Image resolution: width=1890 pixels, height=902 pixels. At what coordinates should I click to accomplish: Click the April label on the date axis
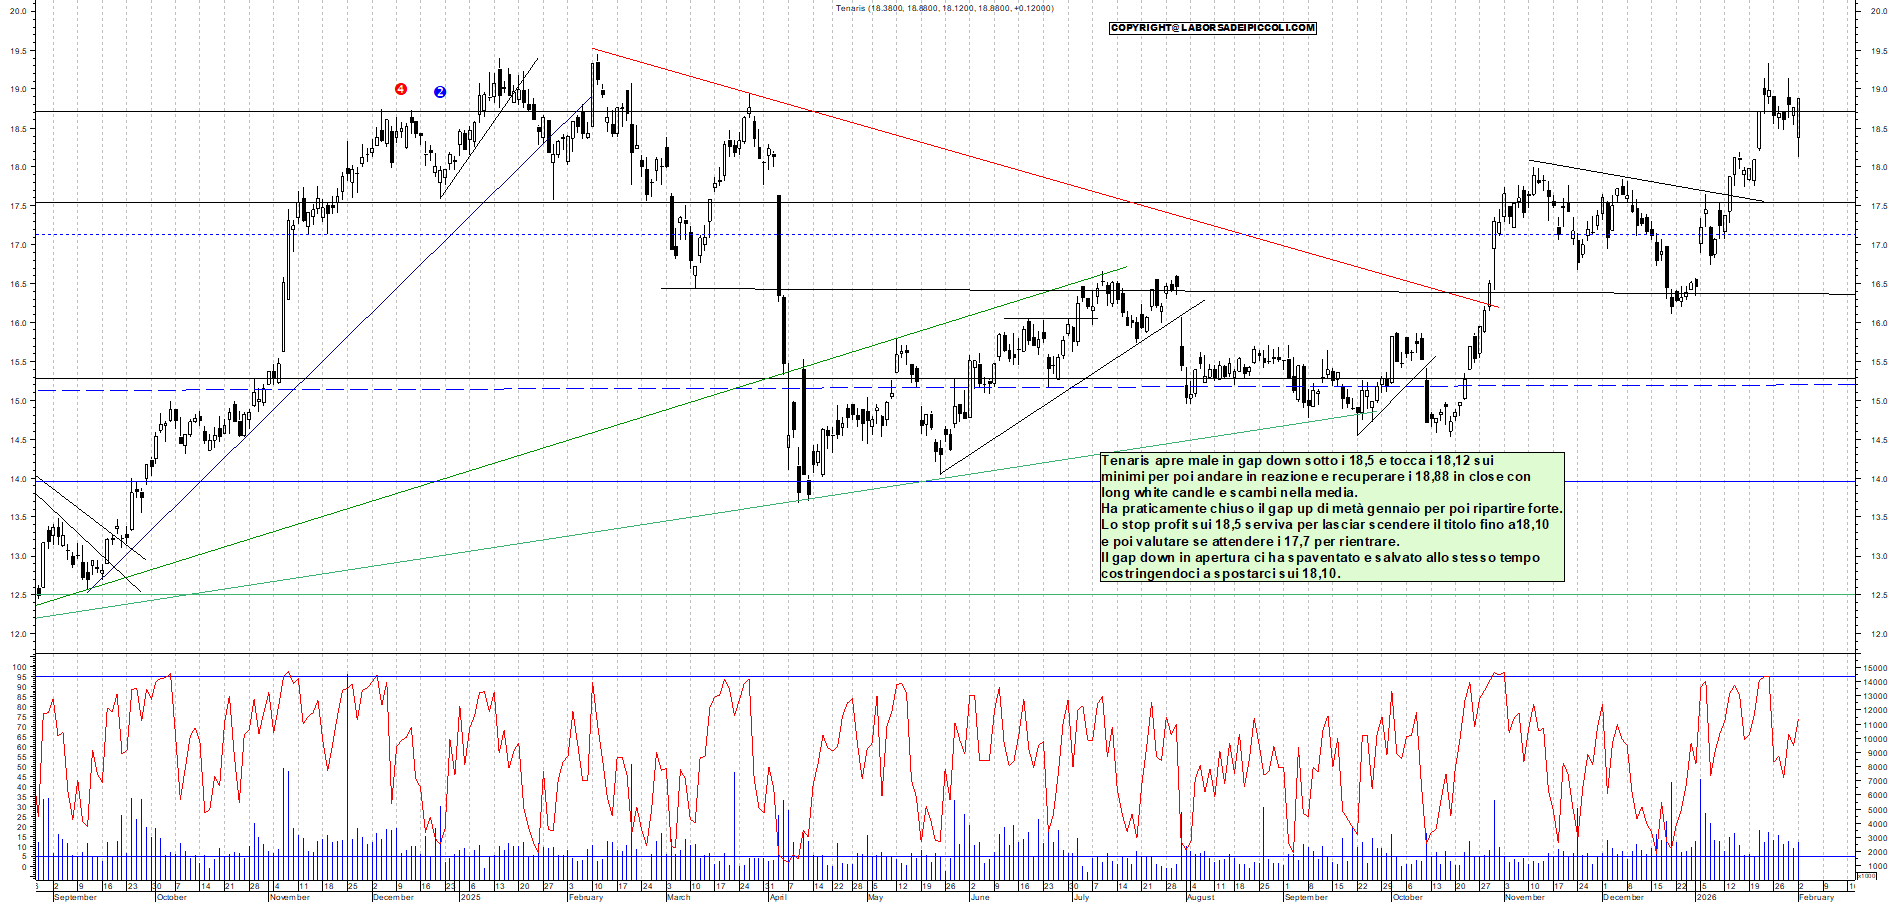tap(778, 897)
